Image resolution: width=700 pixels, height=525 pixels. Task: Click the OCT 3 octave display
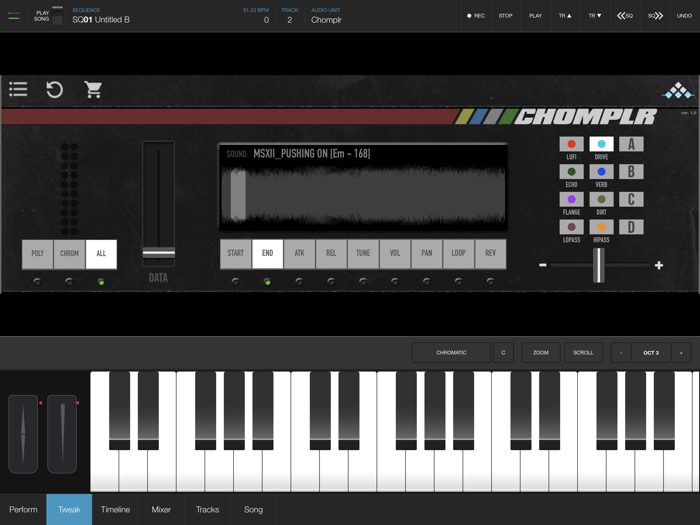point(651,353)
